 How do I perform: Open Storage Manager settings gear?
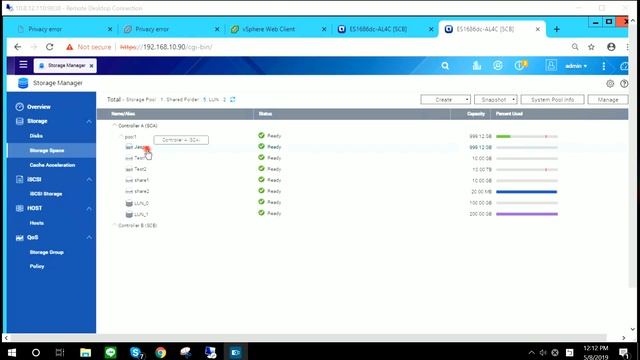point(610,84)
